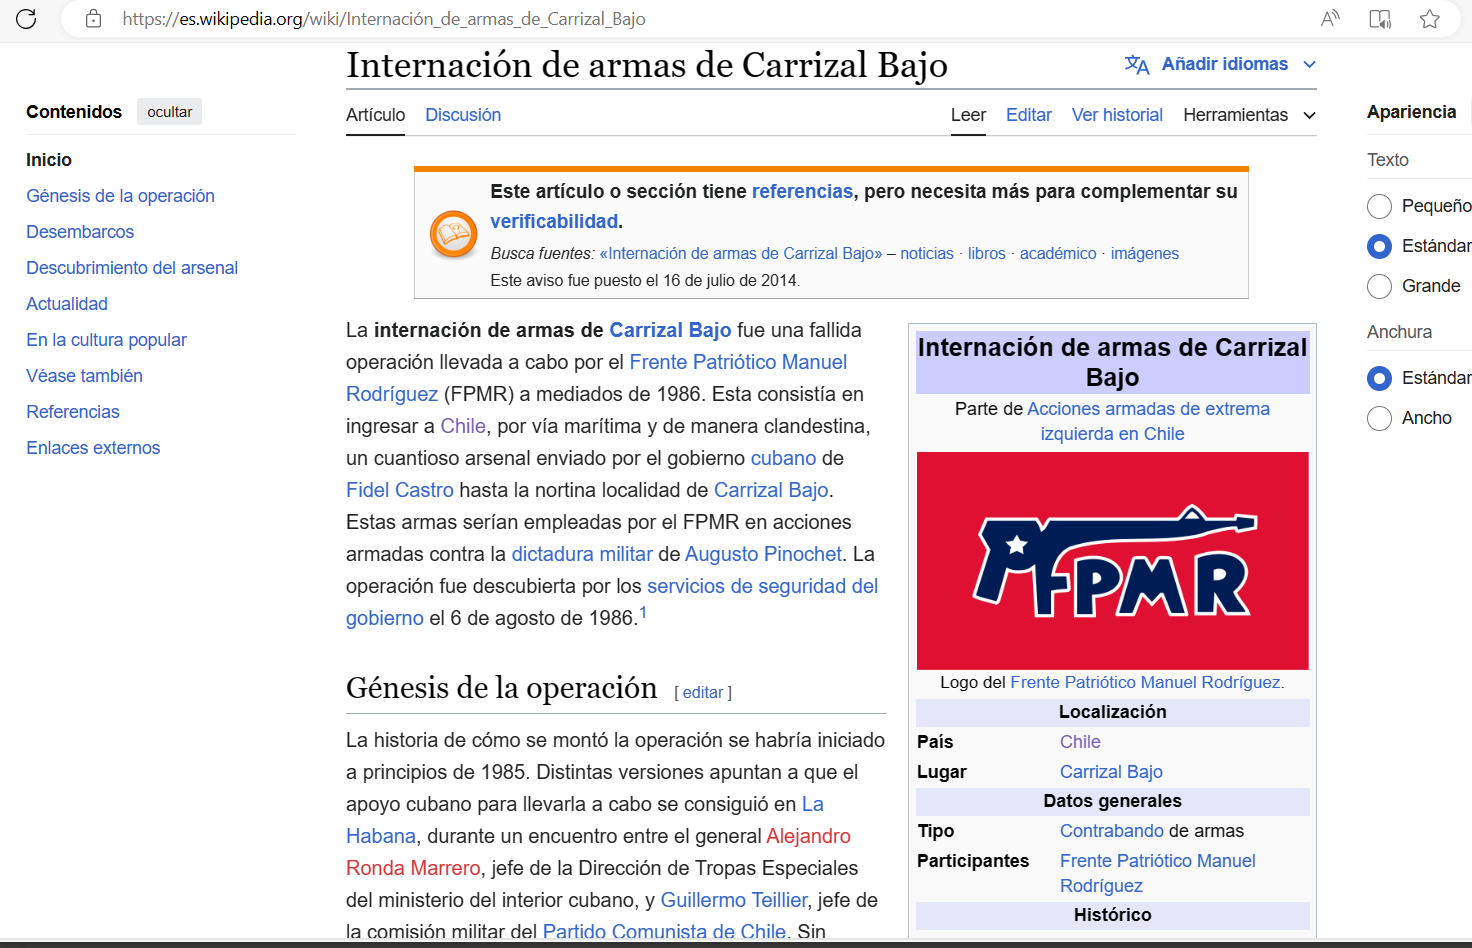
Task: Select Ancho width option
Action: point(1379,418)
